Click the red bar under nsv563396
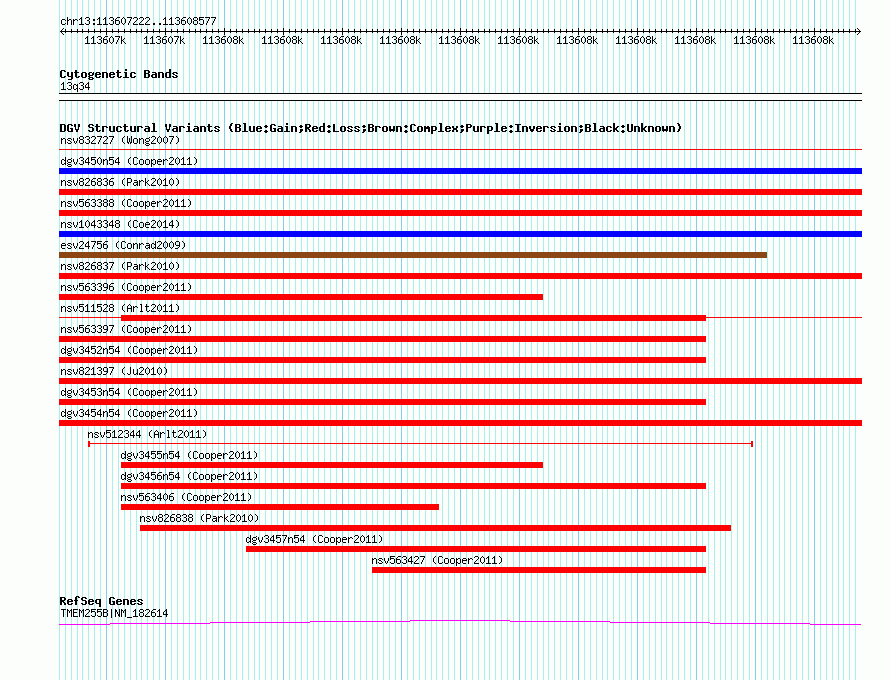Screen dimensions: 890x680 click(x=301, y=297)
